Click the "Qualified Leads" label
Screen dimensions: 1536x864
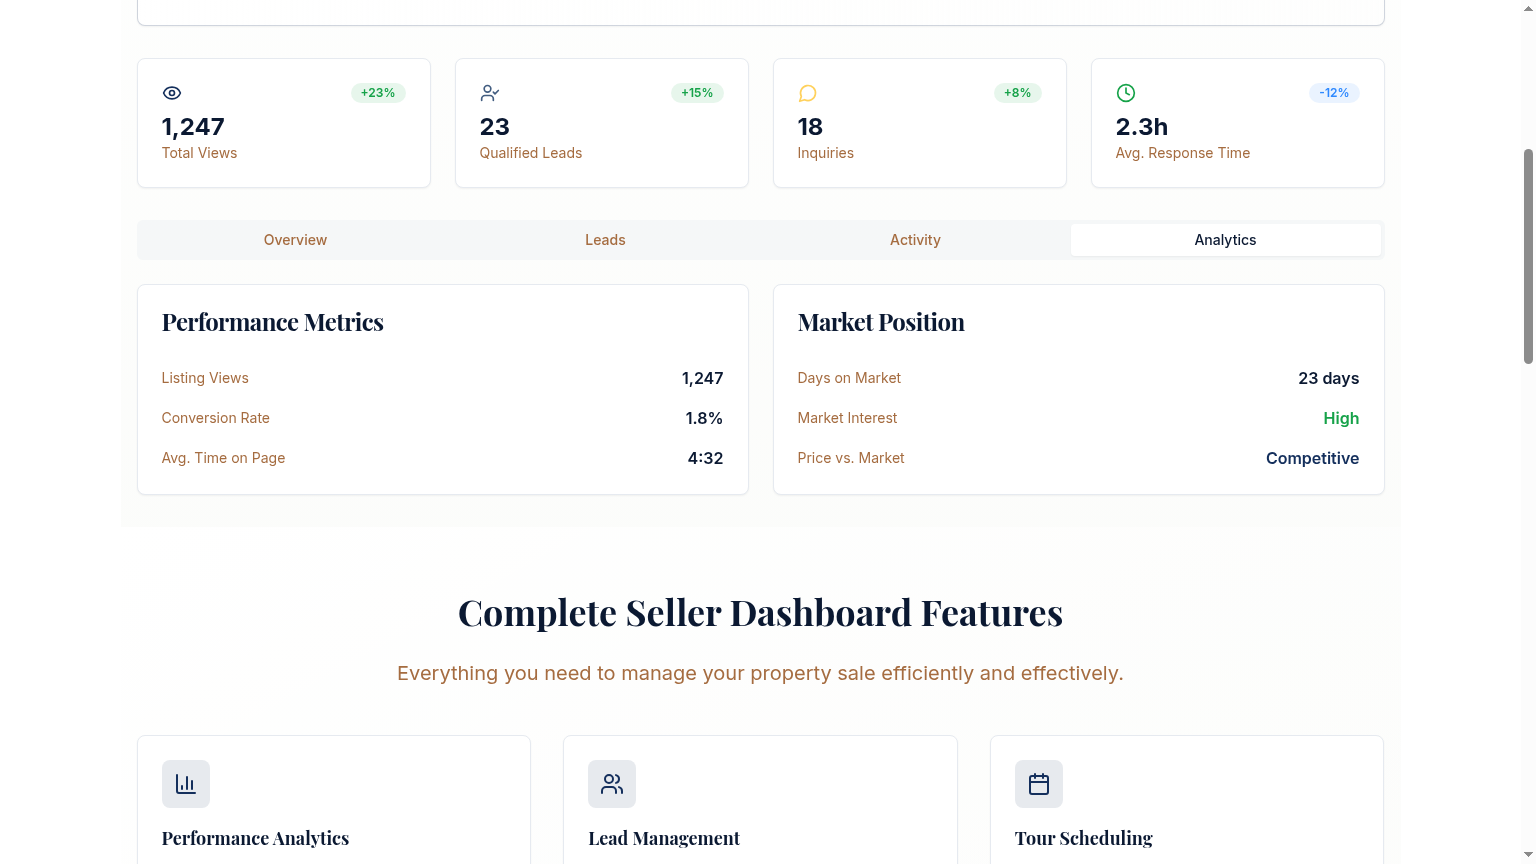point(531,153)
